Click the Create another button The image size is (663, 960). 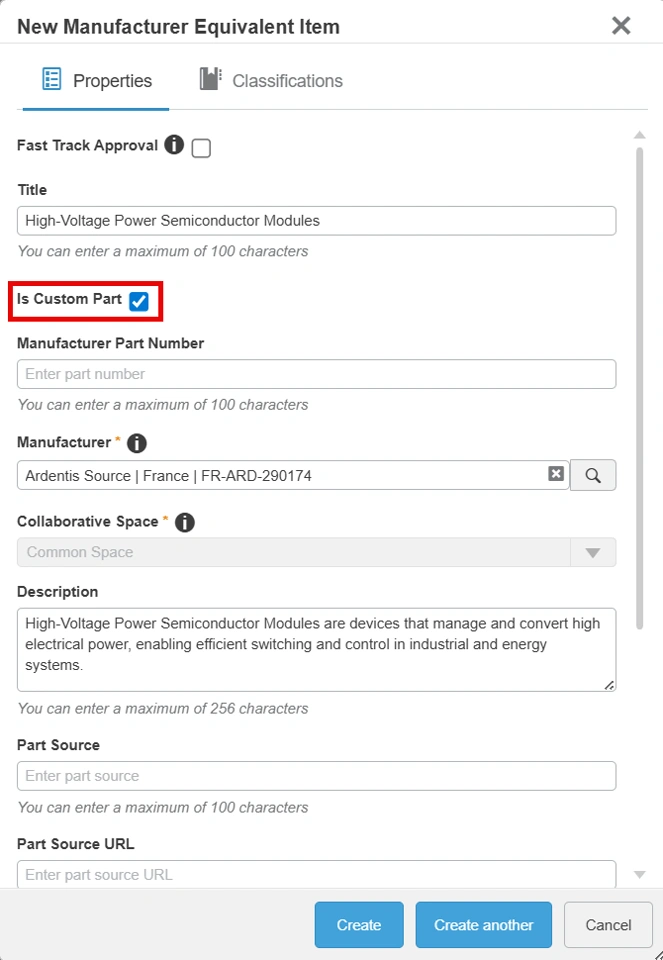484,924
